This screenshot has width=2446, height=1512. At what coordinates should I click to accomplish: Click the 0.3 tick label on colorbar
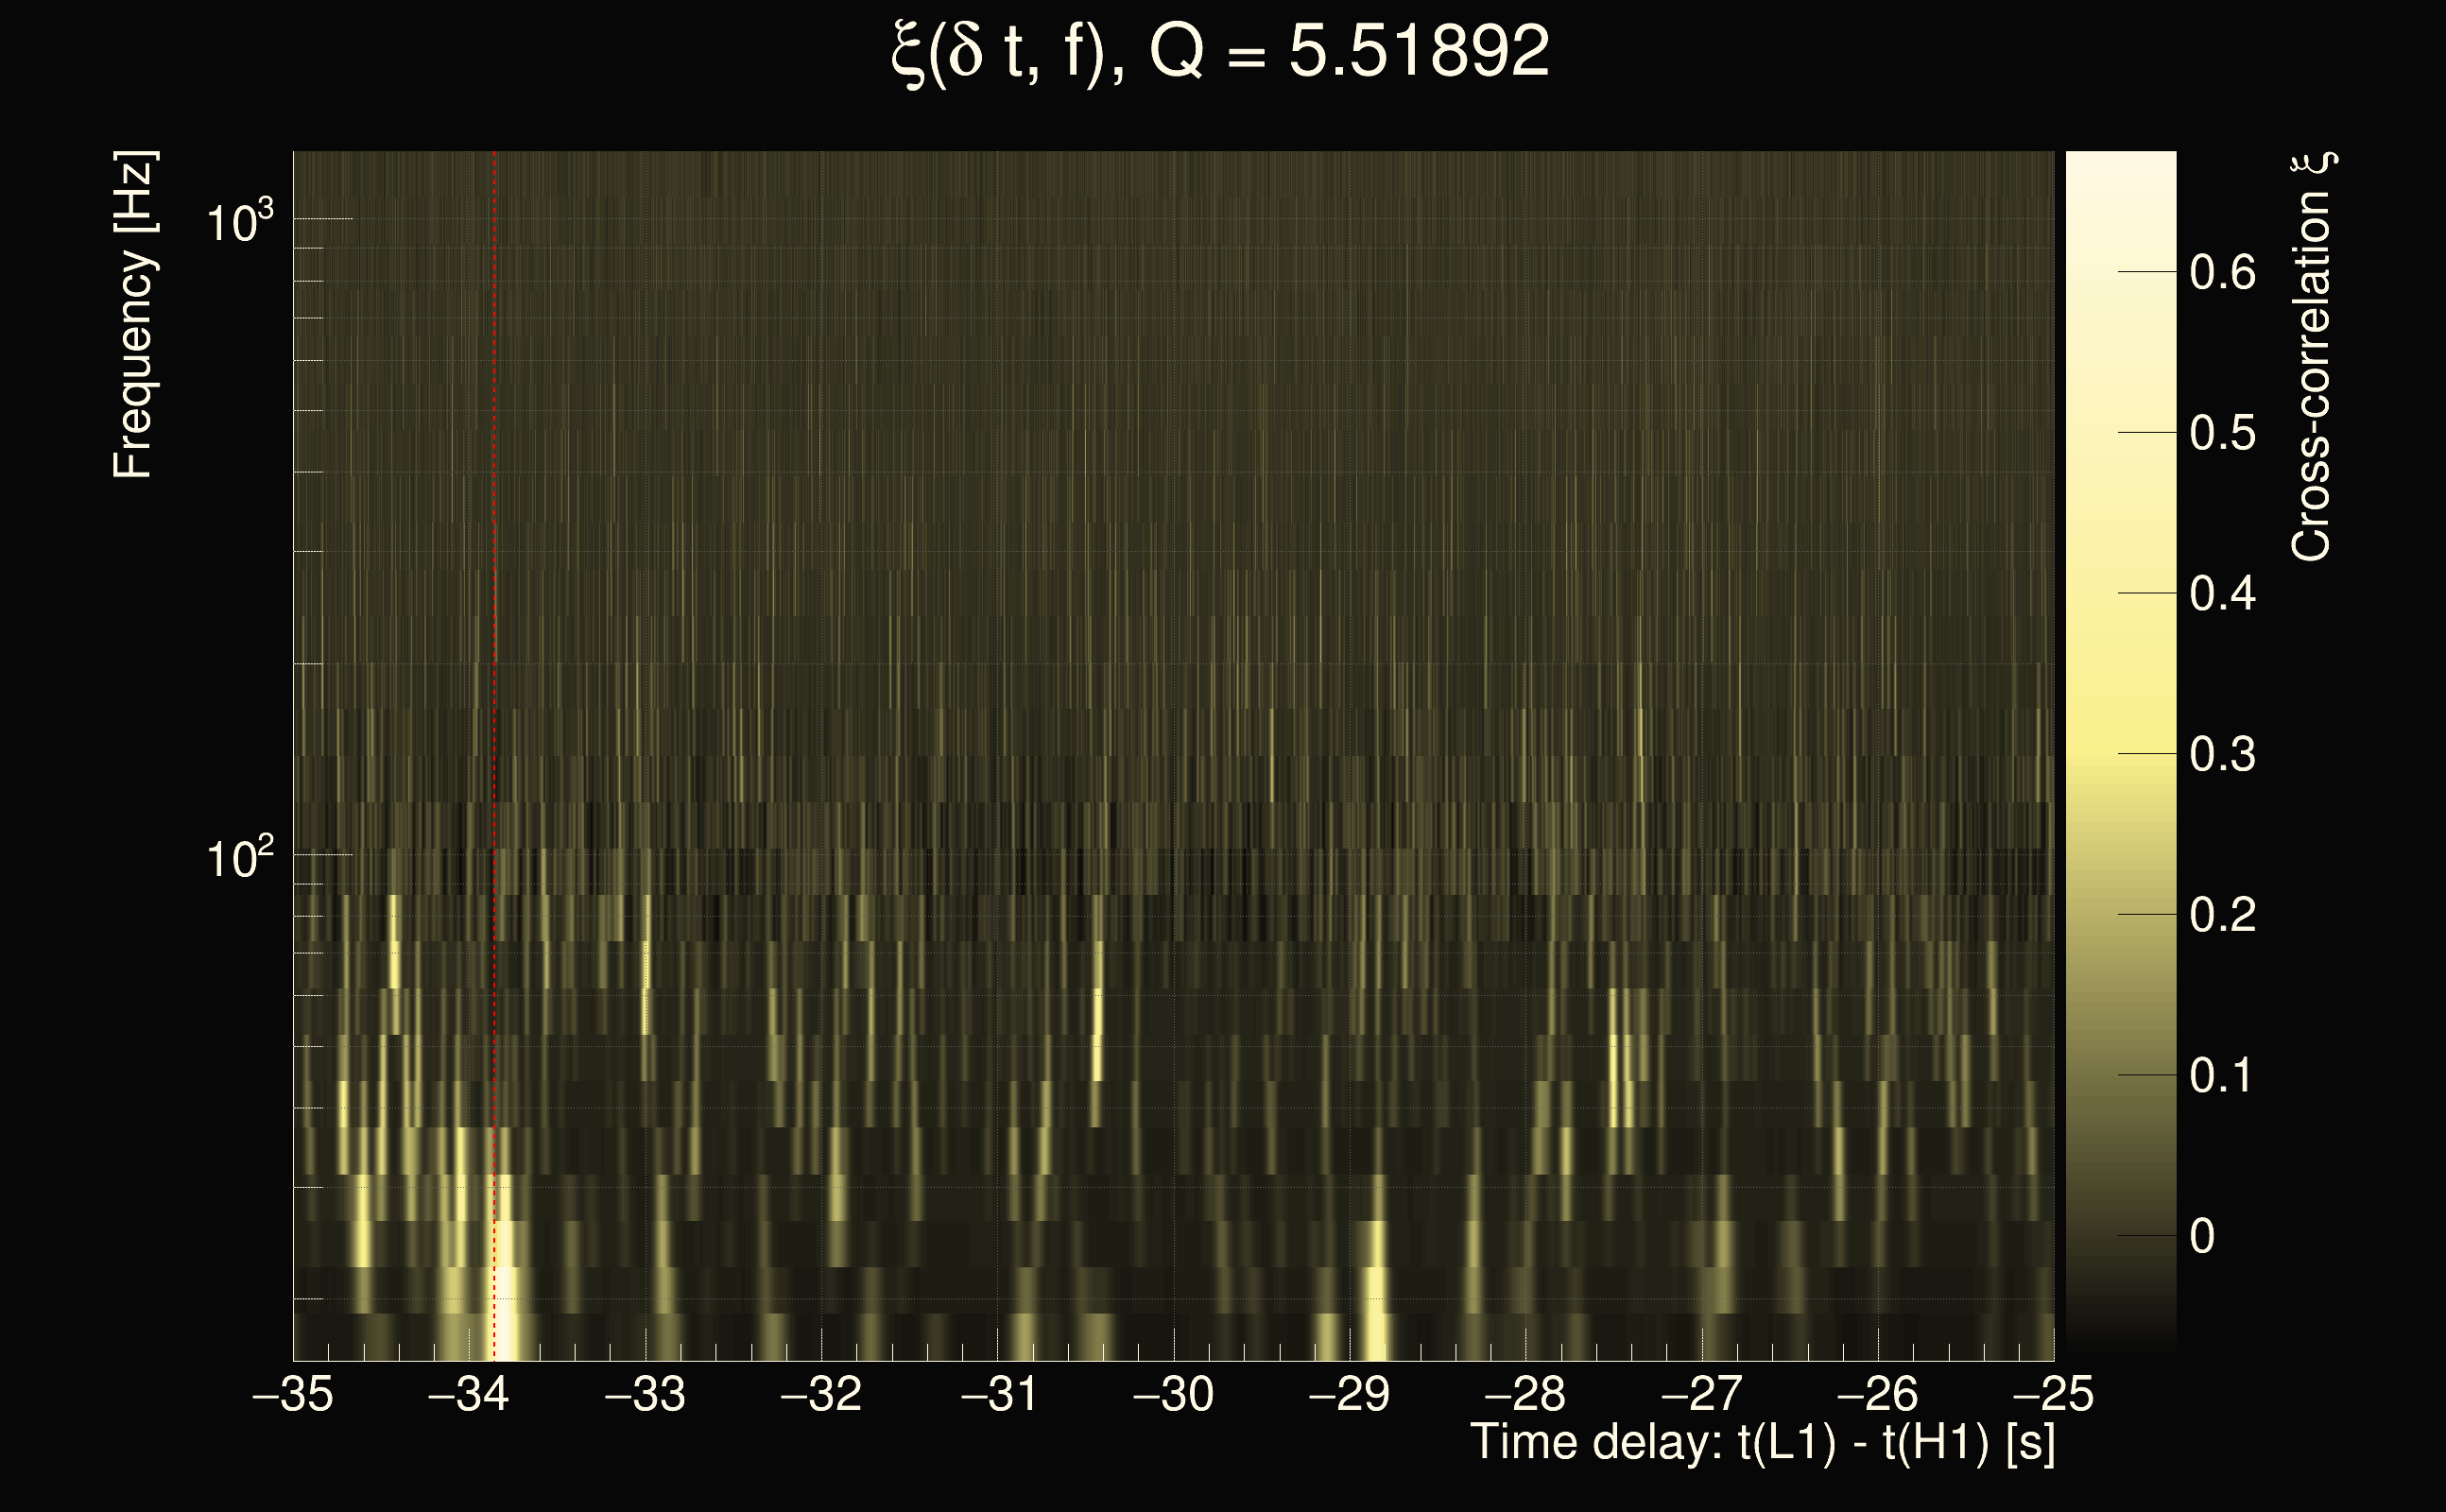(2222, 754)
